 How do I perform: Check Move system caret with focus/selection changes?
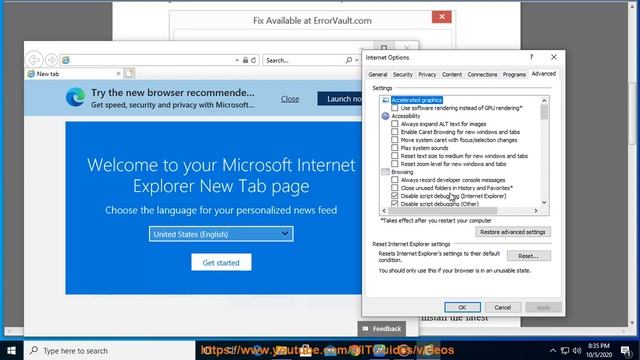394,140
